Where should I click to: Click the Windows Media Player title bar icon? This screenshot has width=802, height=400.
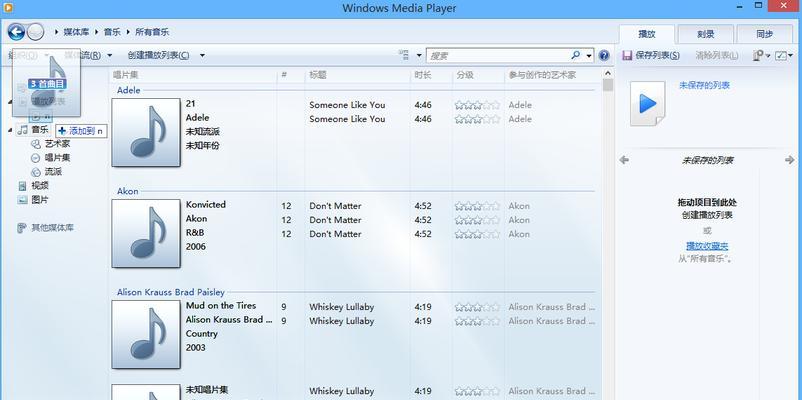point(7,7)
